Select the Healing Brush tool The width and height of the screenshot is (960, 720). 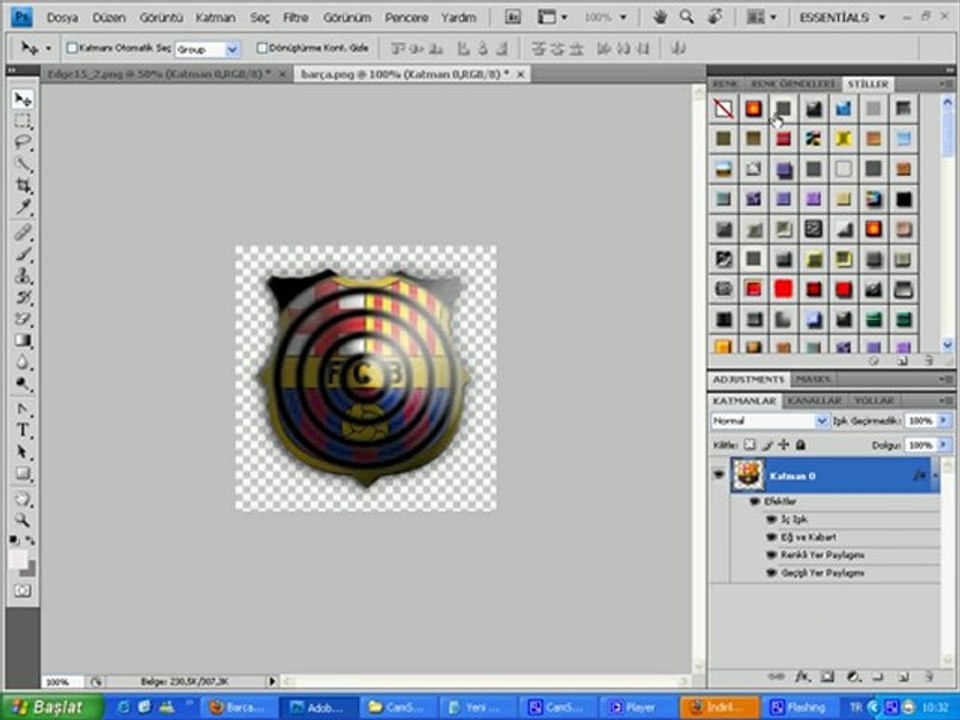point(23,233)
